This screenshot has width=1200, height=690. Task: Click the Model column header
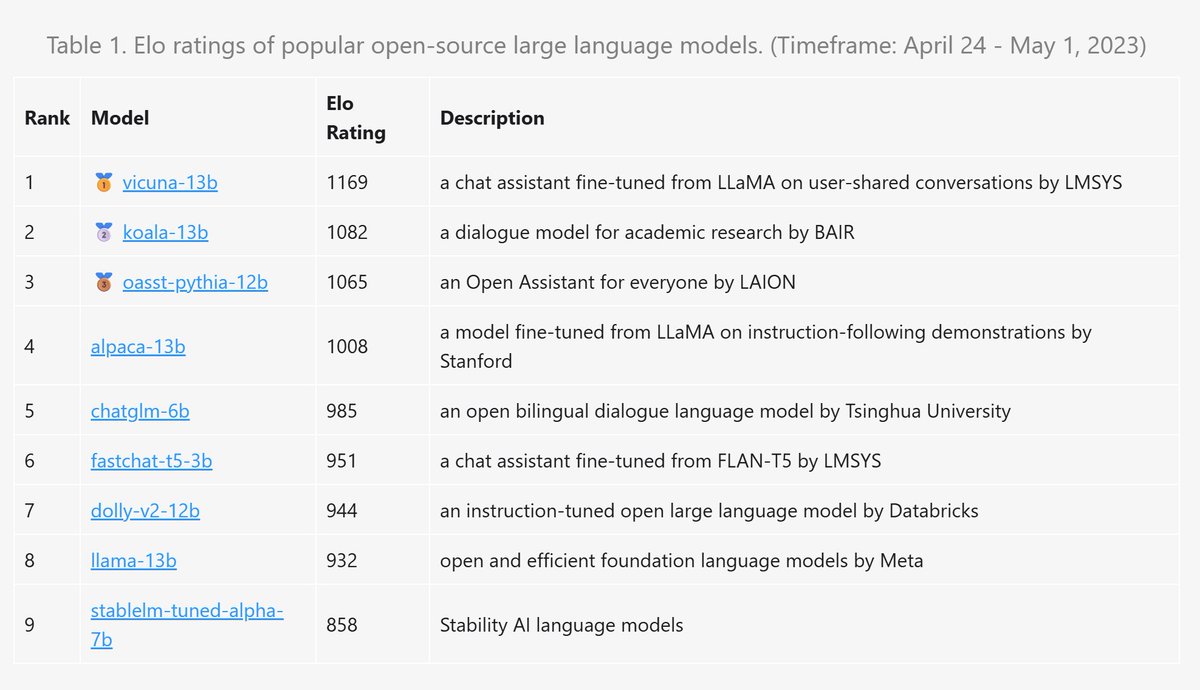[120, 118]
